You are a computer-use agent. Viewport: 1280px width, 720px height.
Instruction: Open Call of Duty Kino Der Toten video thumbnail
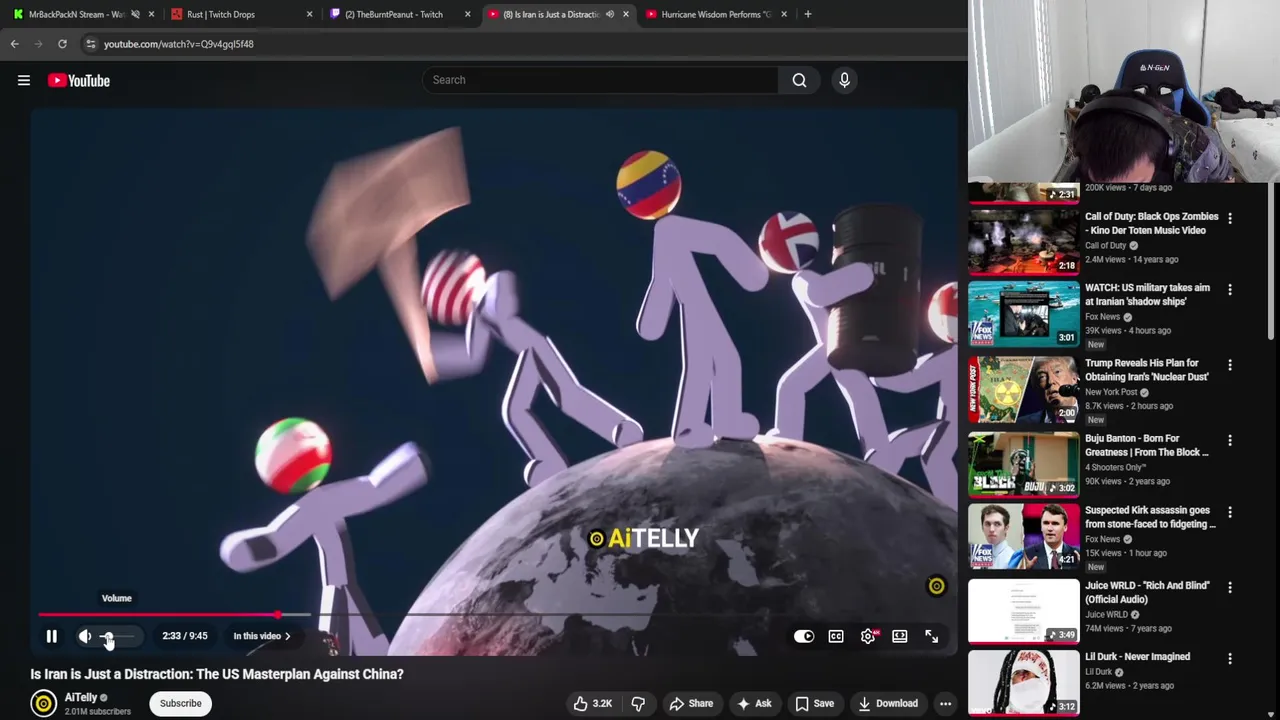(x=1024, y=241)
